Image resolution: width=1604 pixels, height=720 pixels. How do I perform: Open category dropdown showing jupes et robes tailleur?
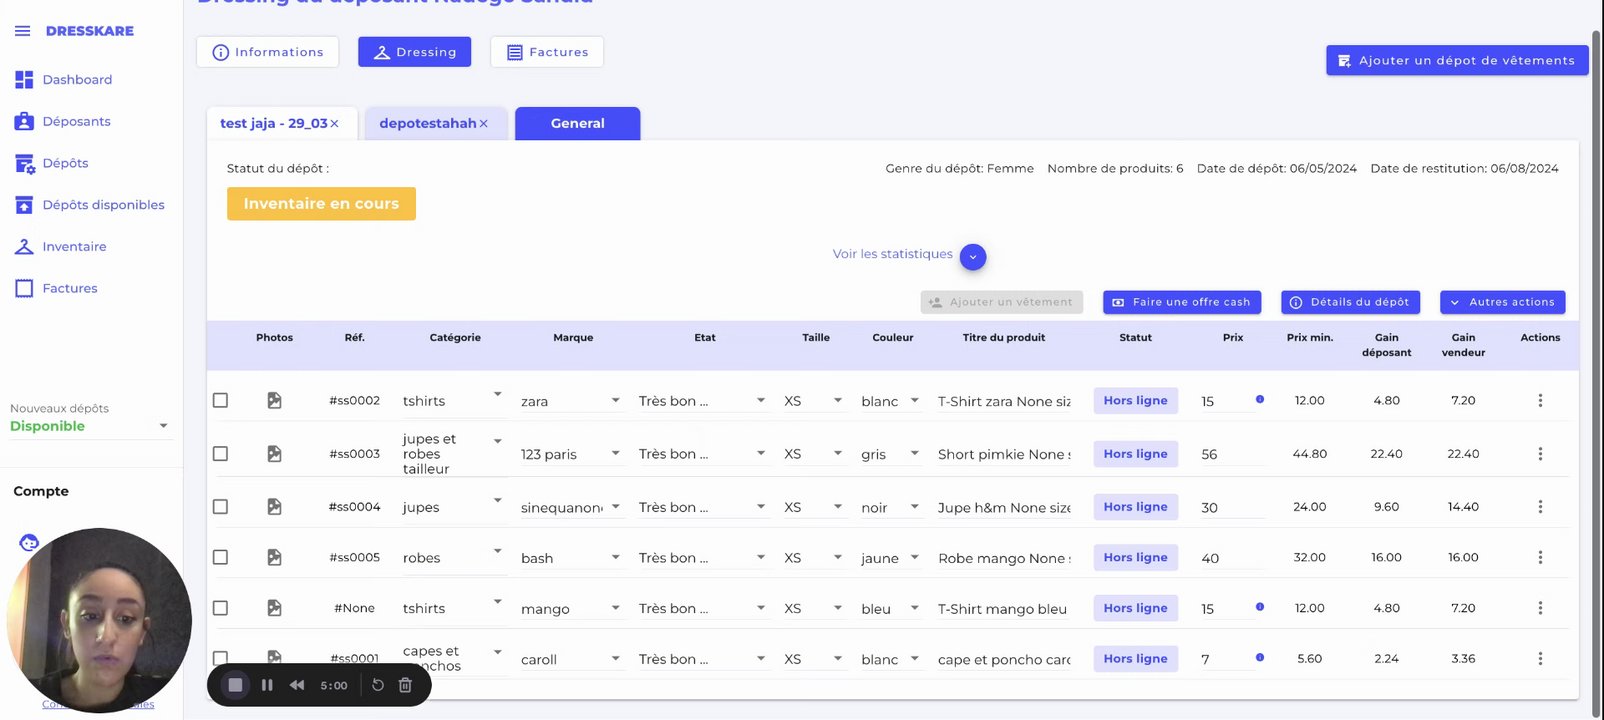tap(497, 441)
